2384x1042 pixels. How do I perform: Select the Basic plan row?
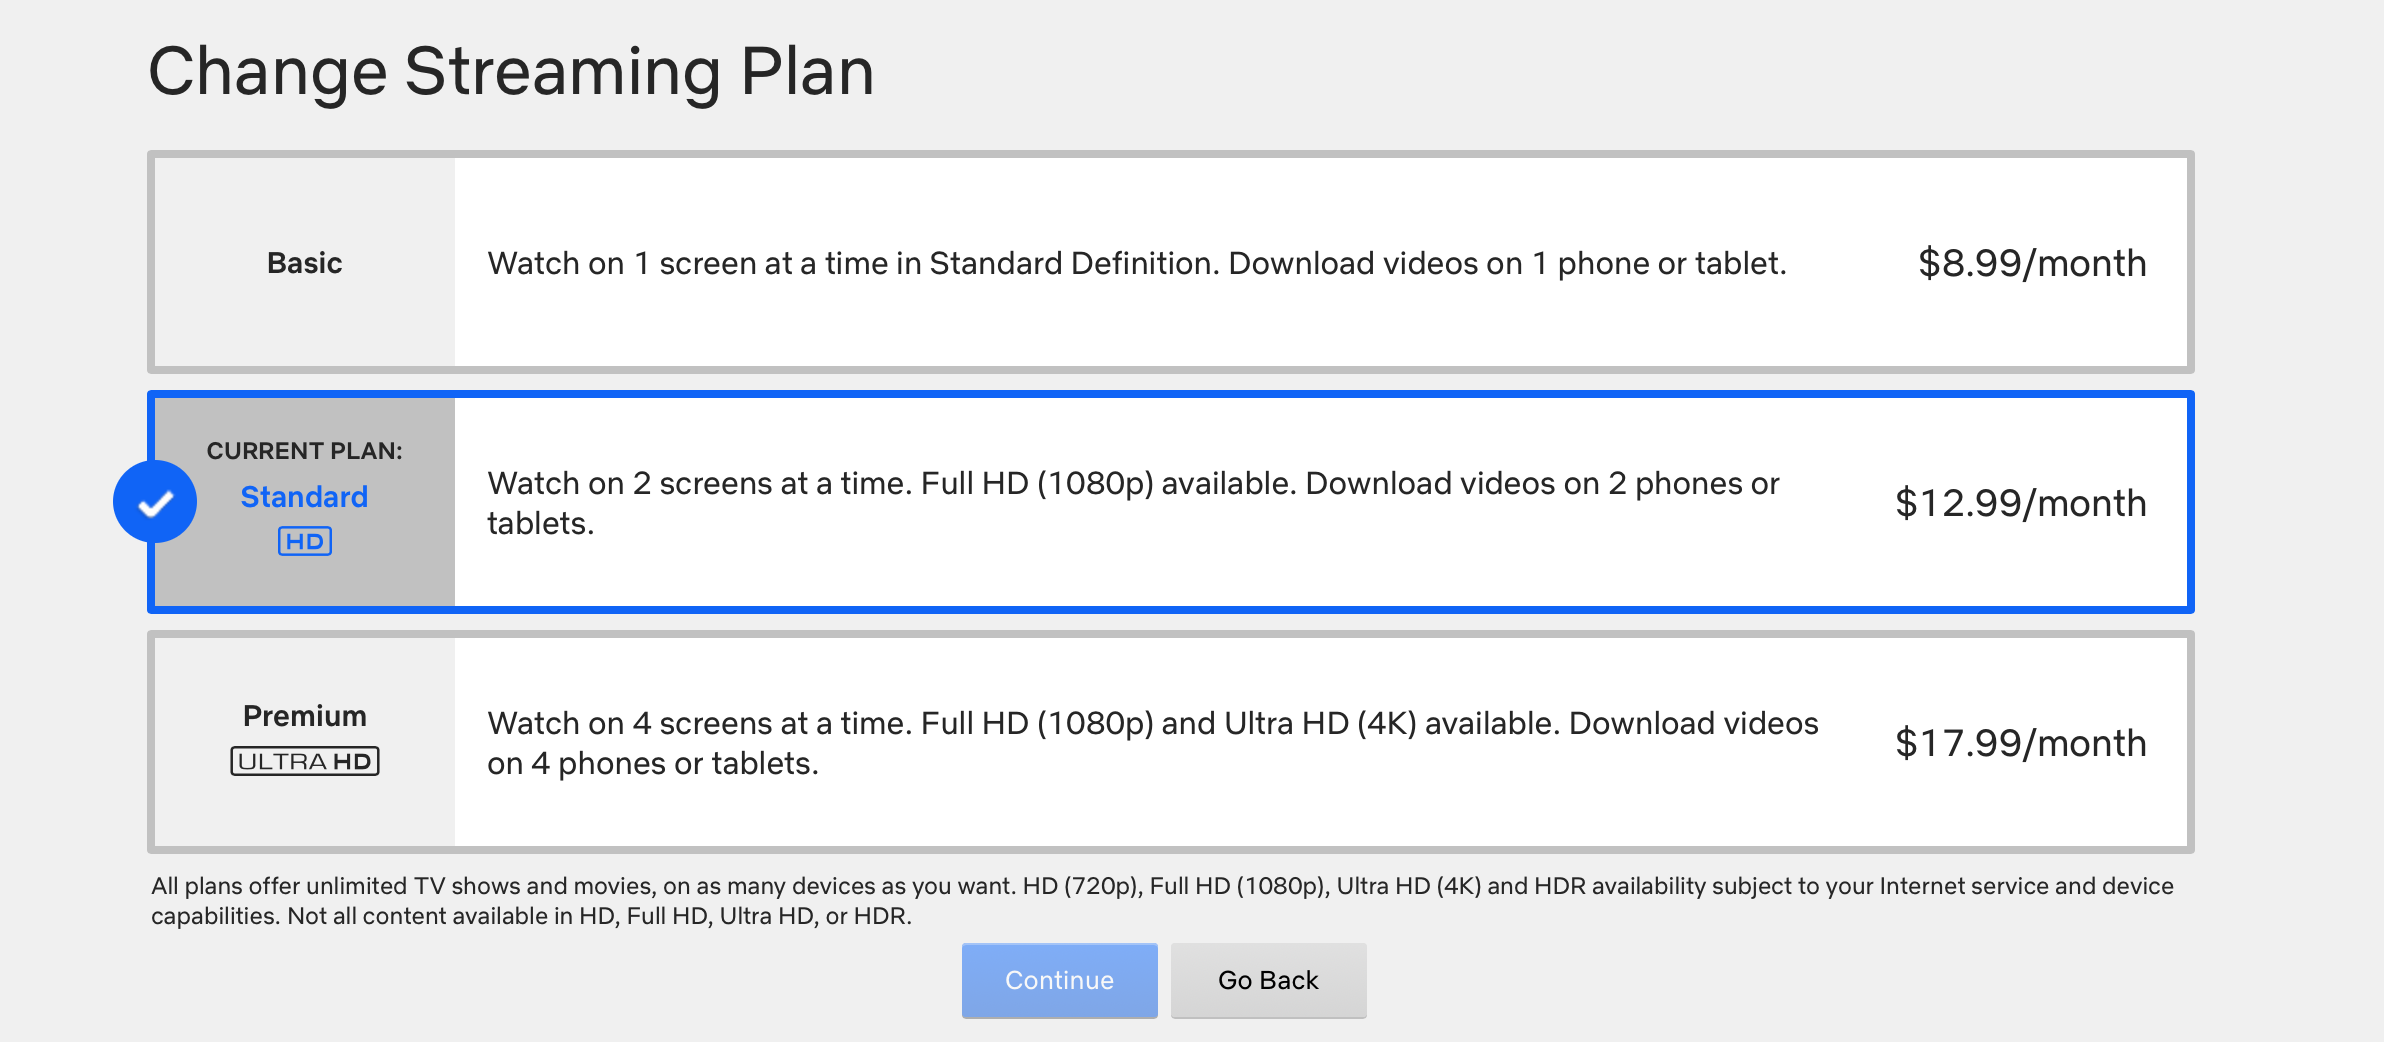(1171, 262)
